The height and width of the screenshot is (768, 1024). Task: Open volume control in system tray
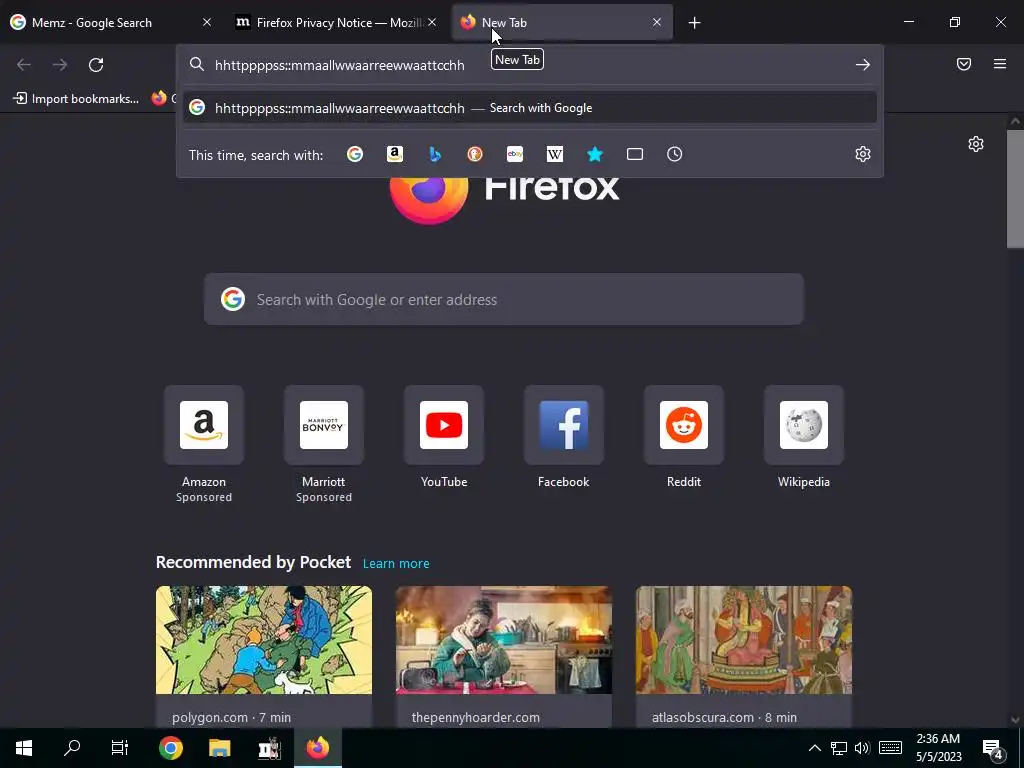coord(862,748)
